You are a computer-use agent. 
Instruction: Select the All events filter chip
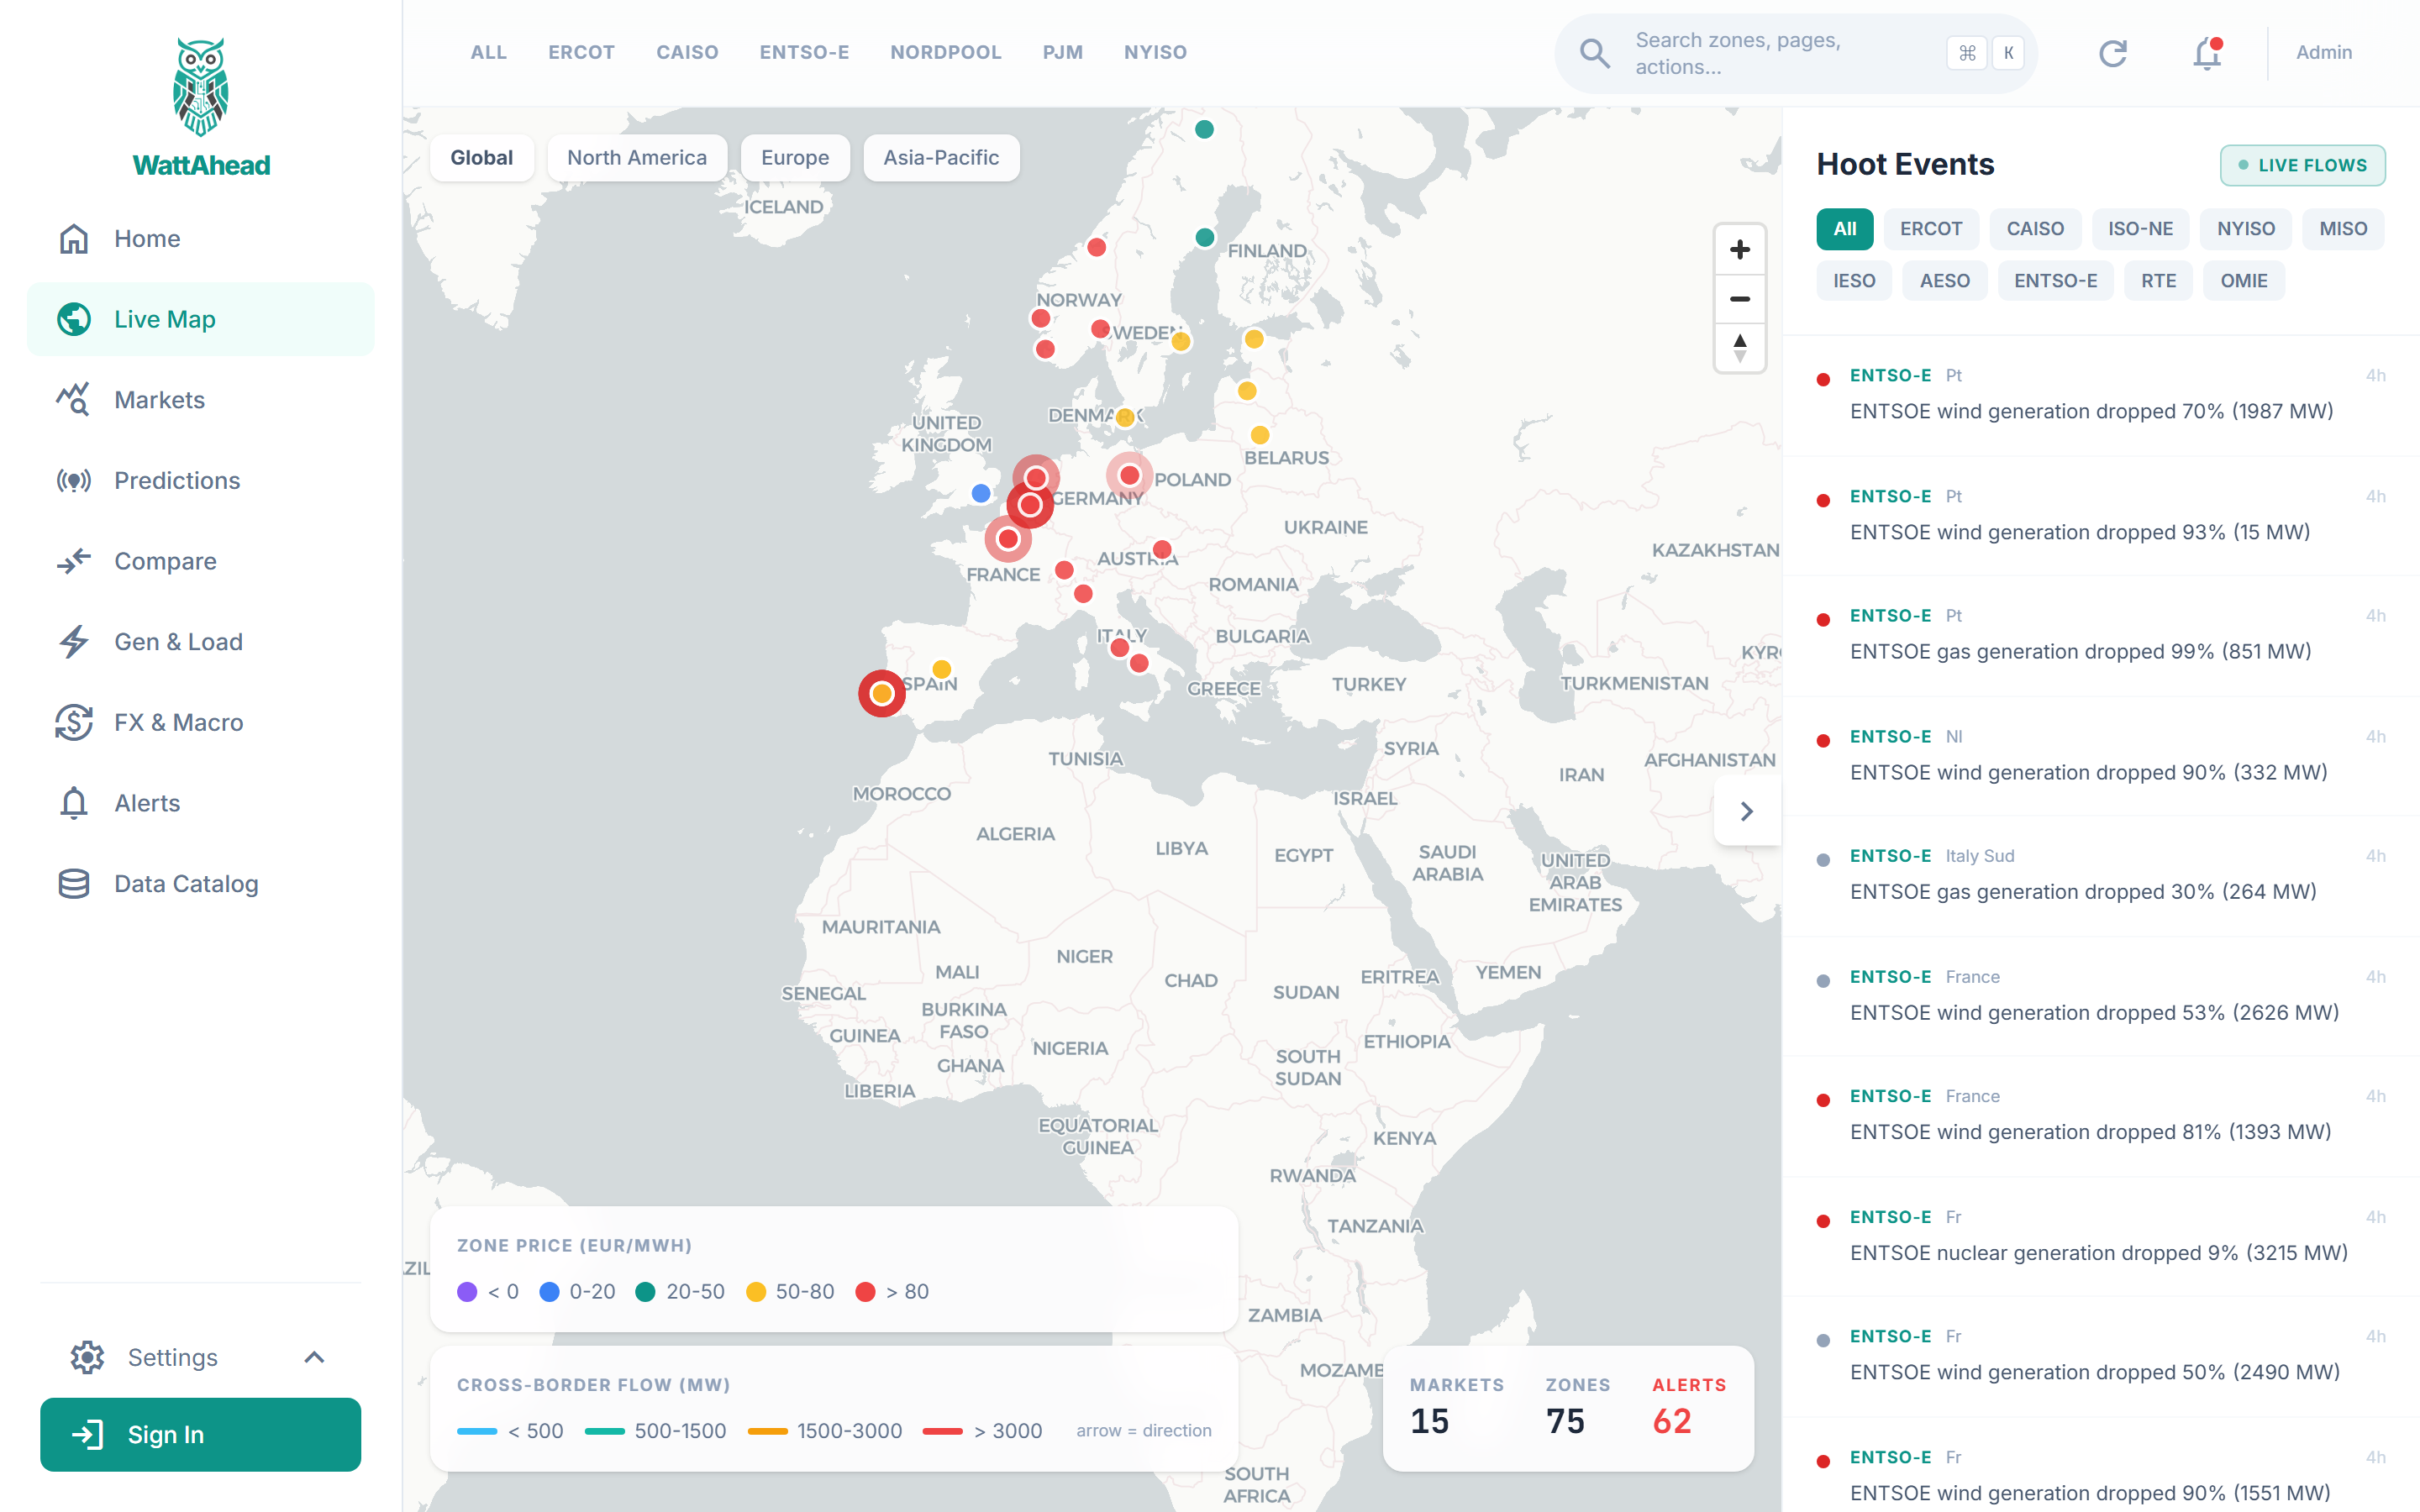pyautogui.click(x=1845, y=229)
